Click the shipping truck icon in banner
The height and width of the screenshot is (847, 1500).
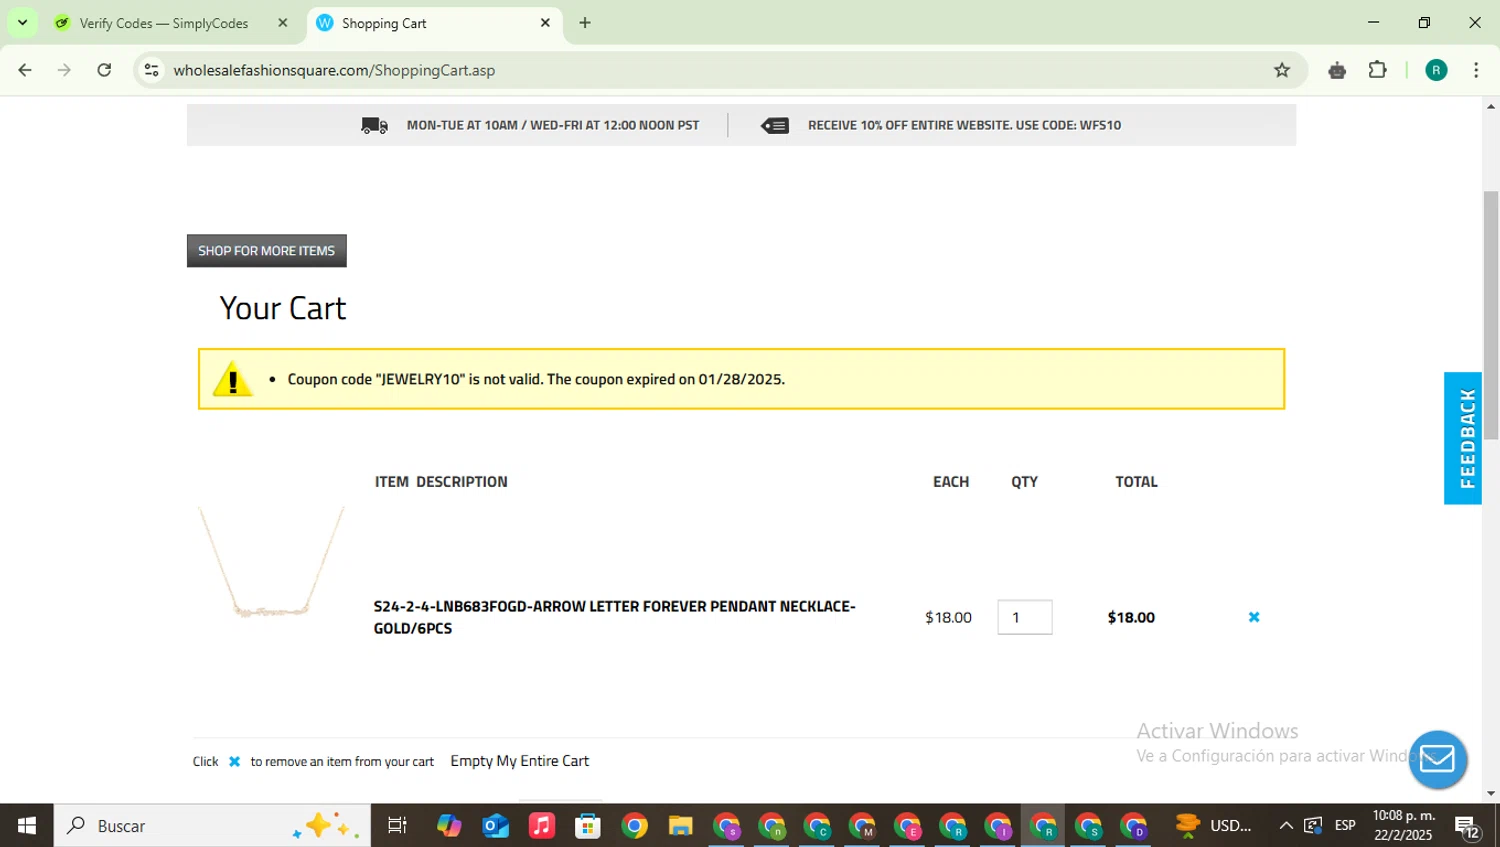[x=374, y=125]
